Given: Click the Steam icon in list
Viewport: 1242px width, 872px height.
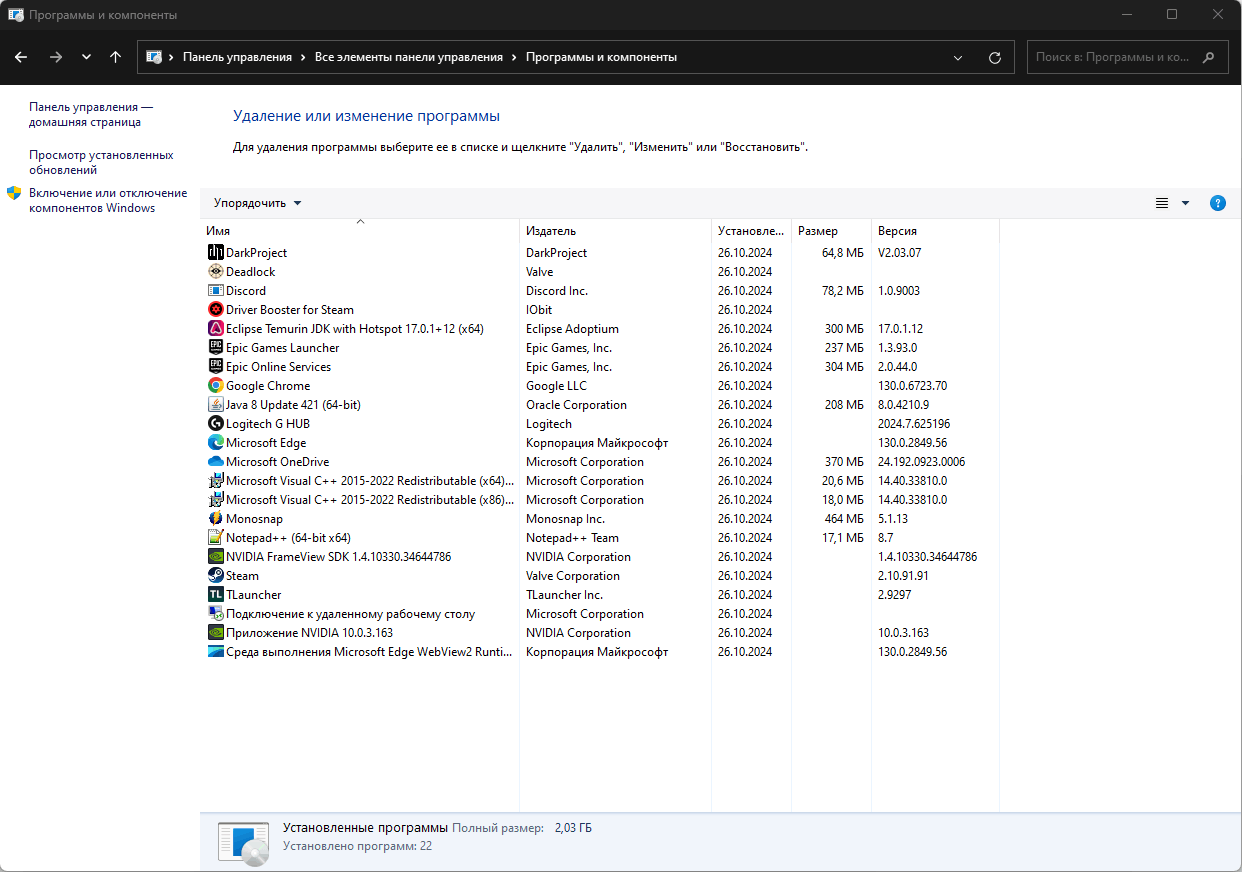Looking at the screenshot, I should point(215,576).
